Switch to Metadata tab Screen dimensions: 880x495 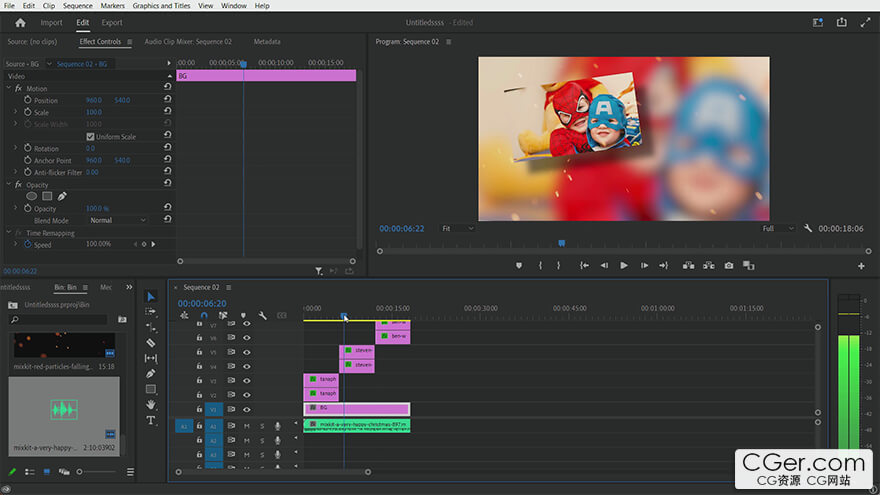[x=267, y=42]
